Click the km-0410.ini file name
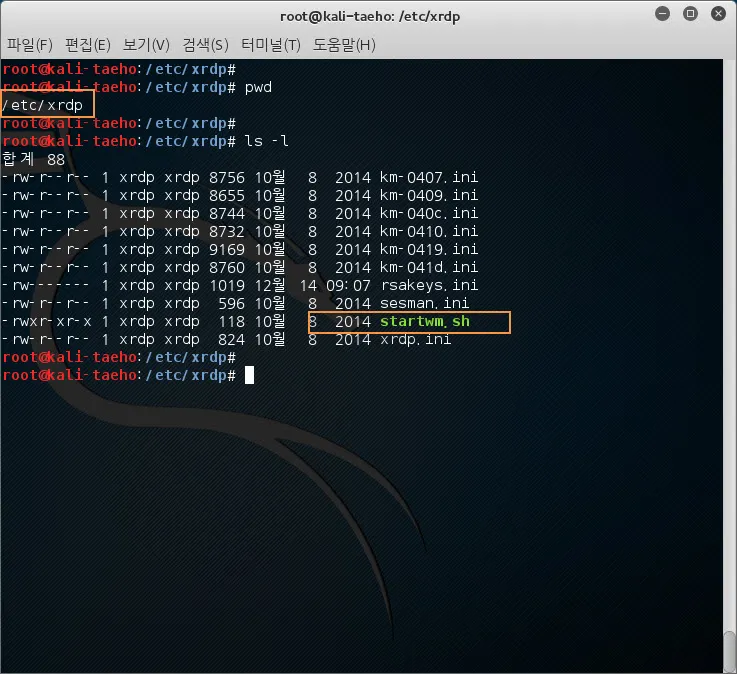Screen dimensions: 737x674 pyautogui.click(x=429, y=231)
